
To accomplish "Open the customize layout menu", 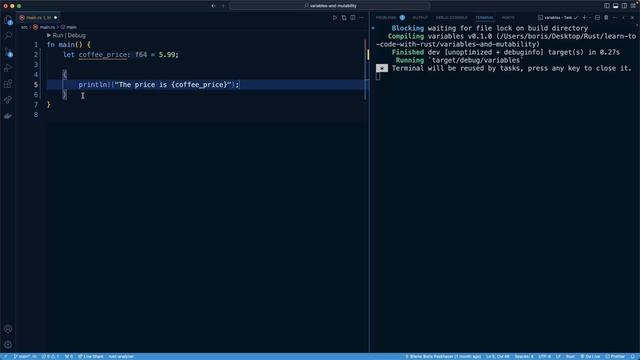I will 633,6.
